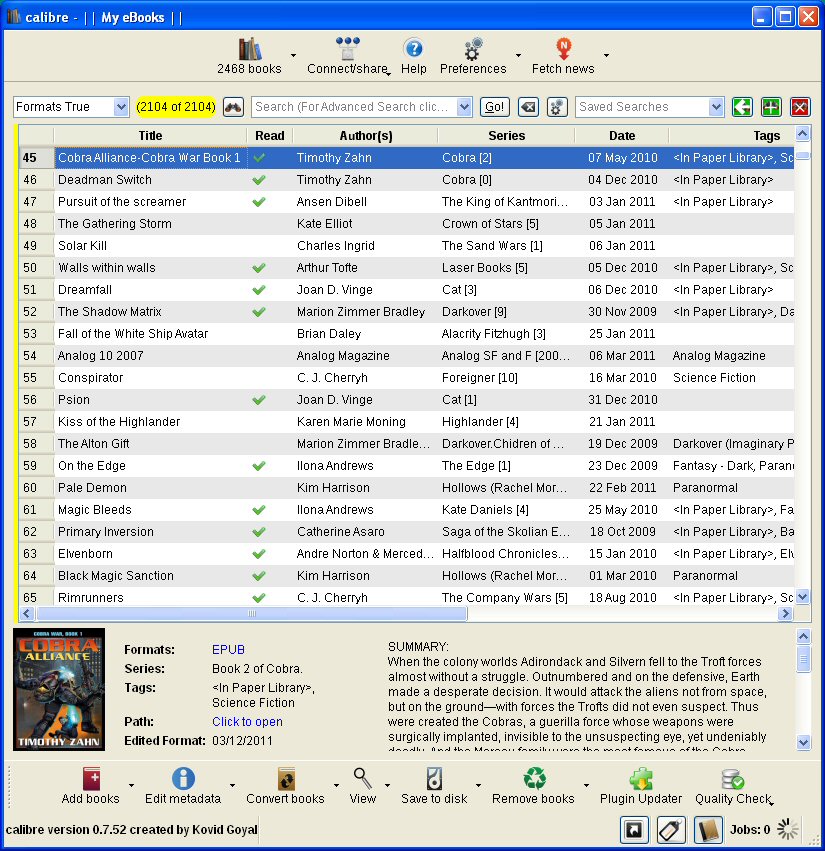Open the Saved Searches dropdown
The height and width of the screenshot is (851, 825).
point(650,107)
